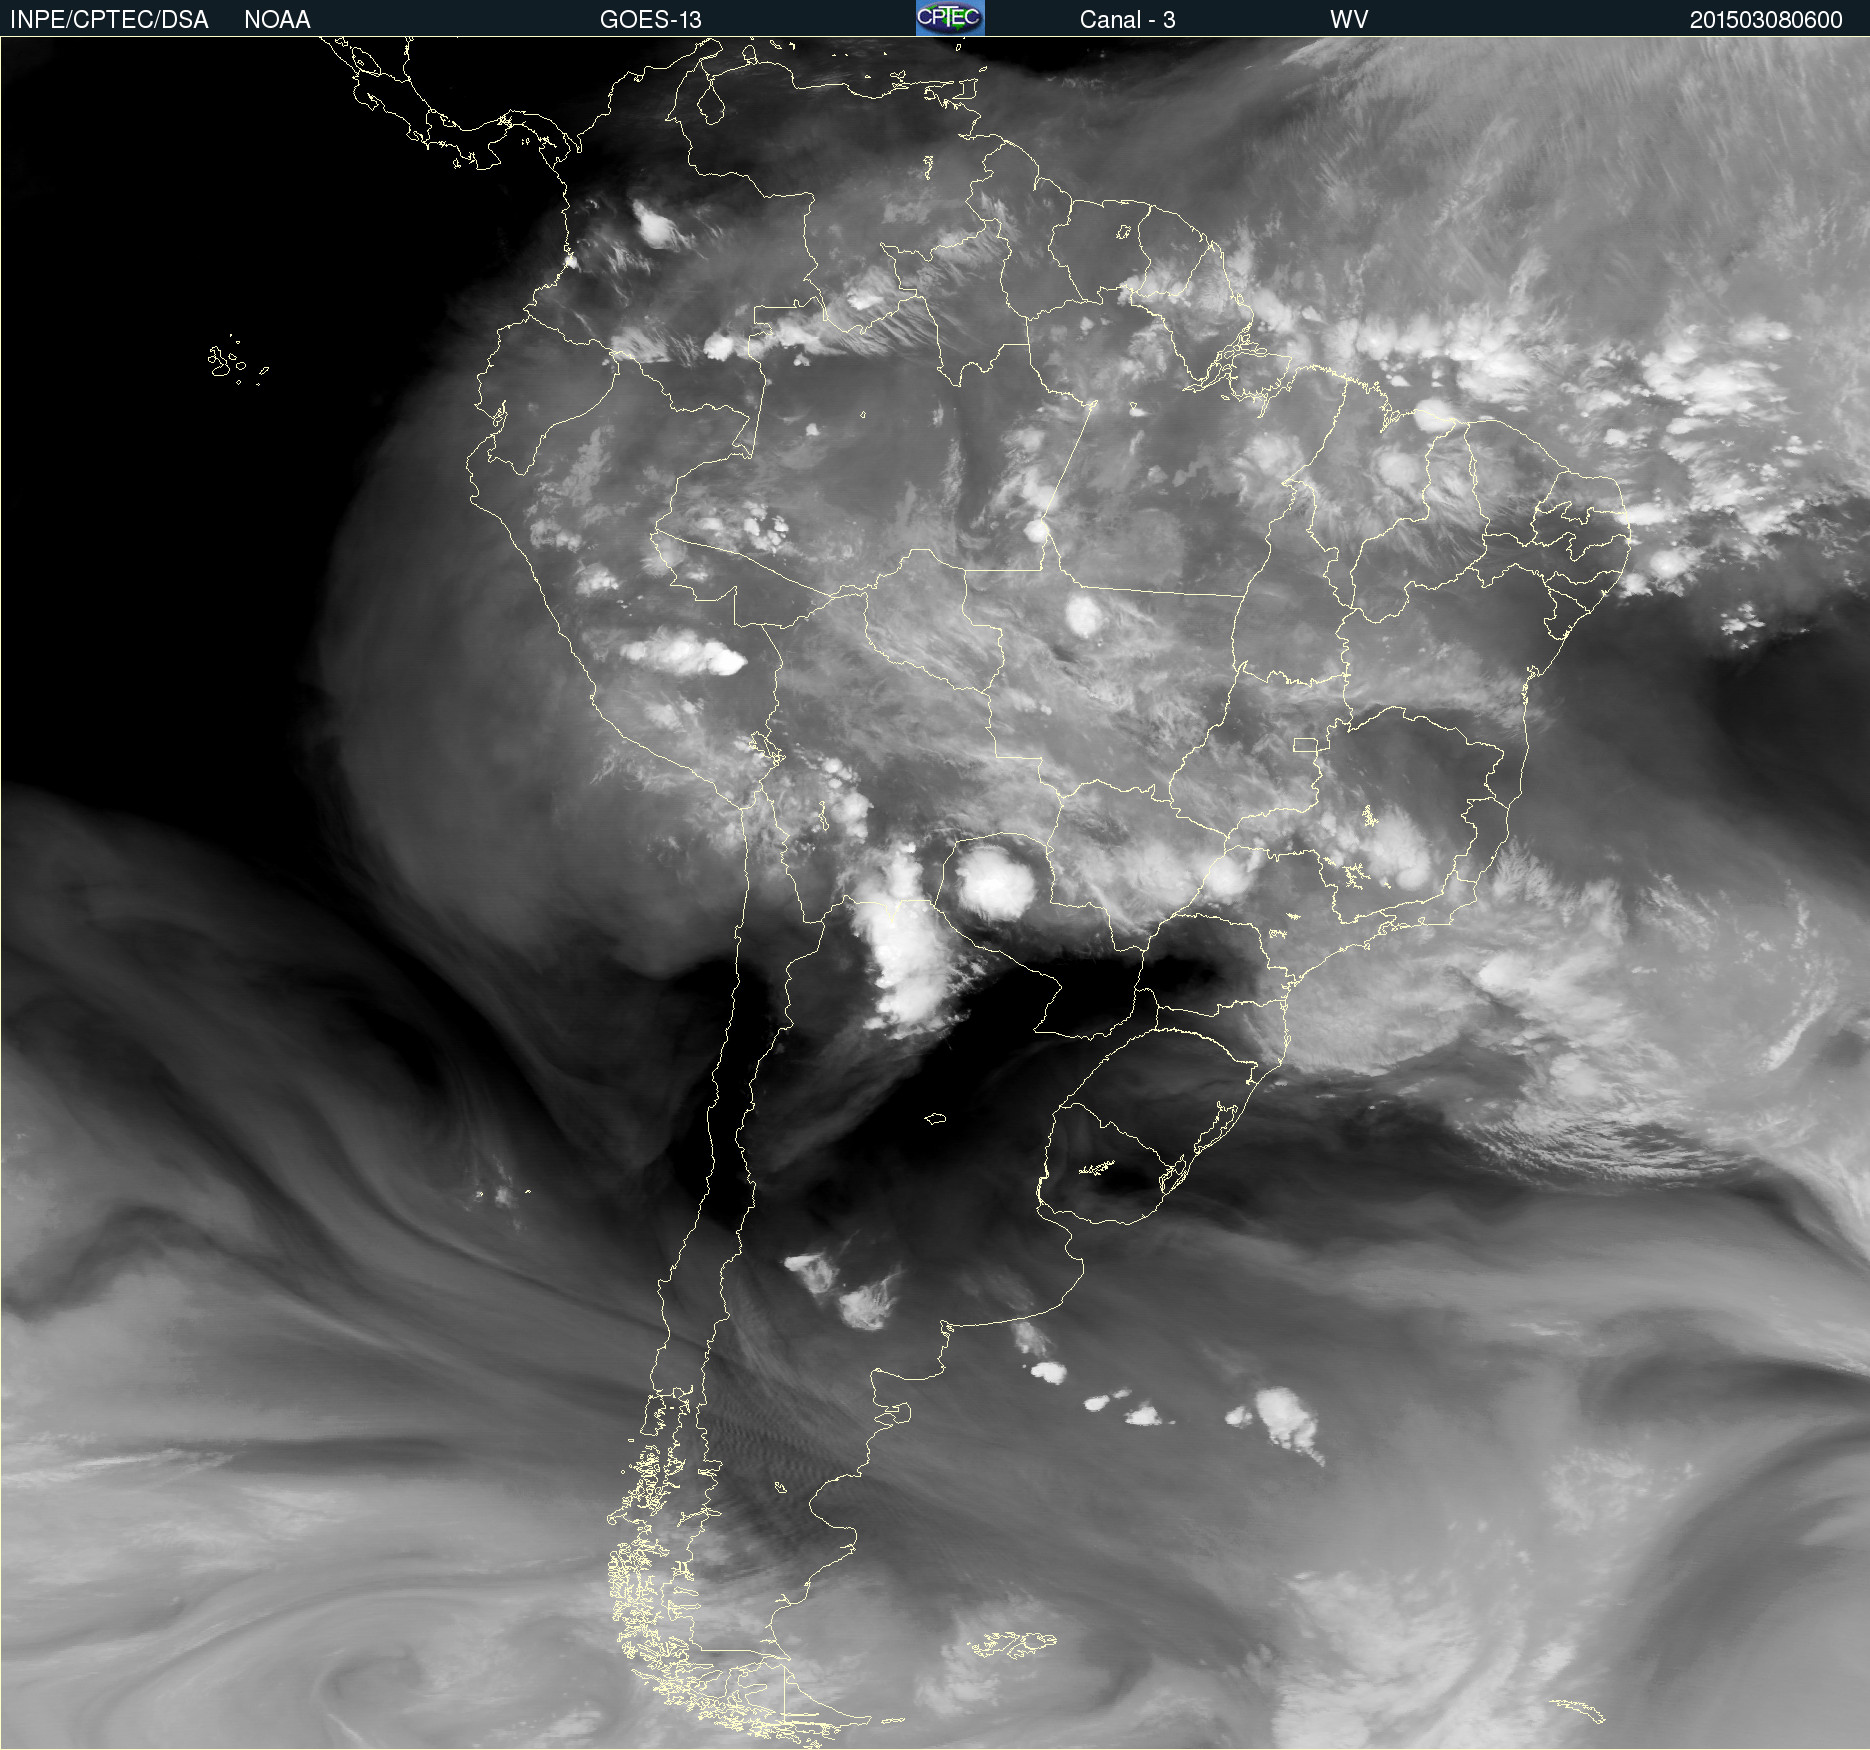The height and width of the screenshot is (1750, 1870).
Task: Select the WV label in the header
Action: 1349,20
